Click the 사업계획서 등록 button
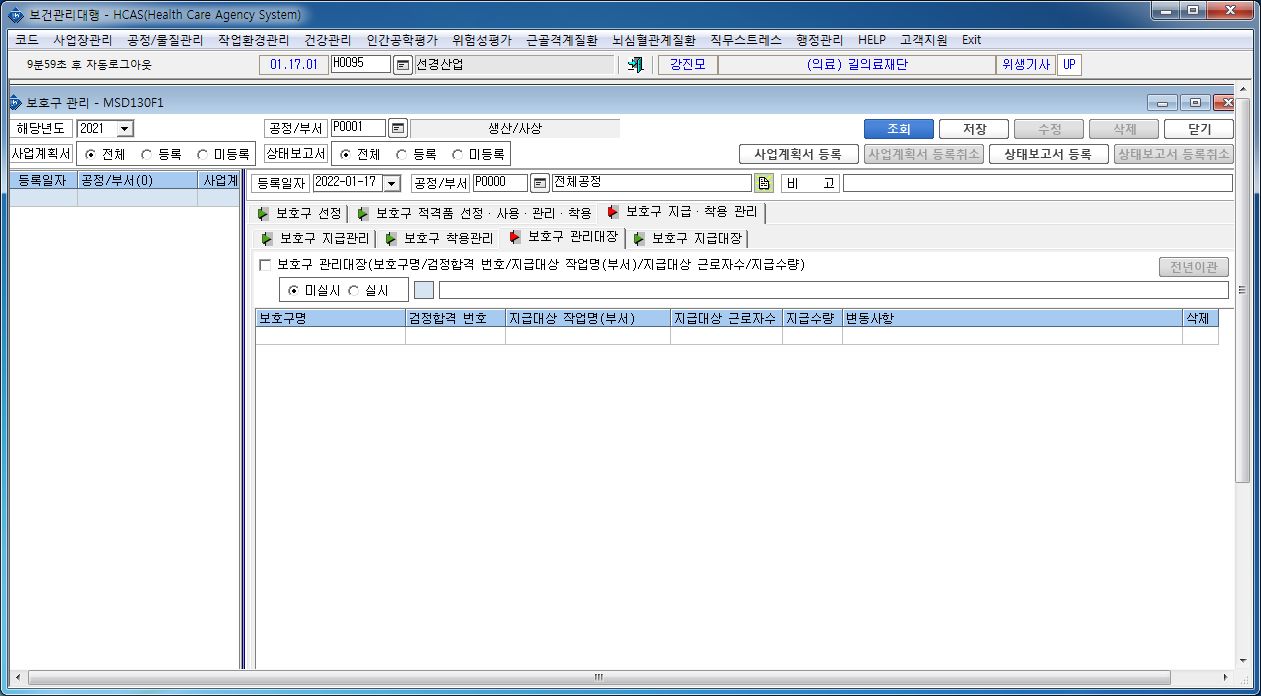Image resolution: width=1261 pixels, height=696 pixels. (x=799, y=154)
